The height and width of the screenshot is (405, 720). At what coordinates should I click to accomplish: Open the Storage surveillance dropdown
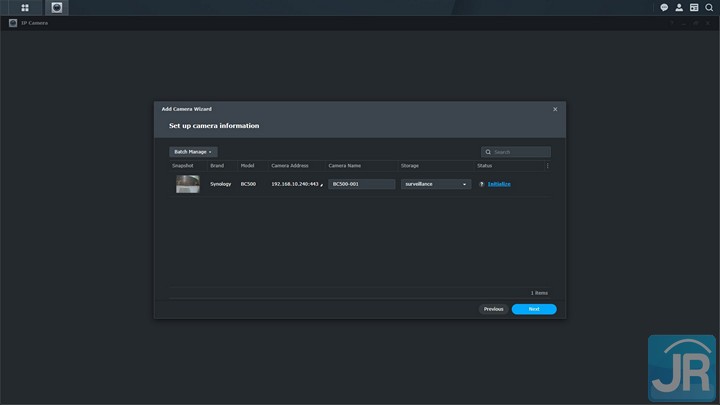[x=436, y=184]
